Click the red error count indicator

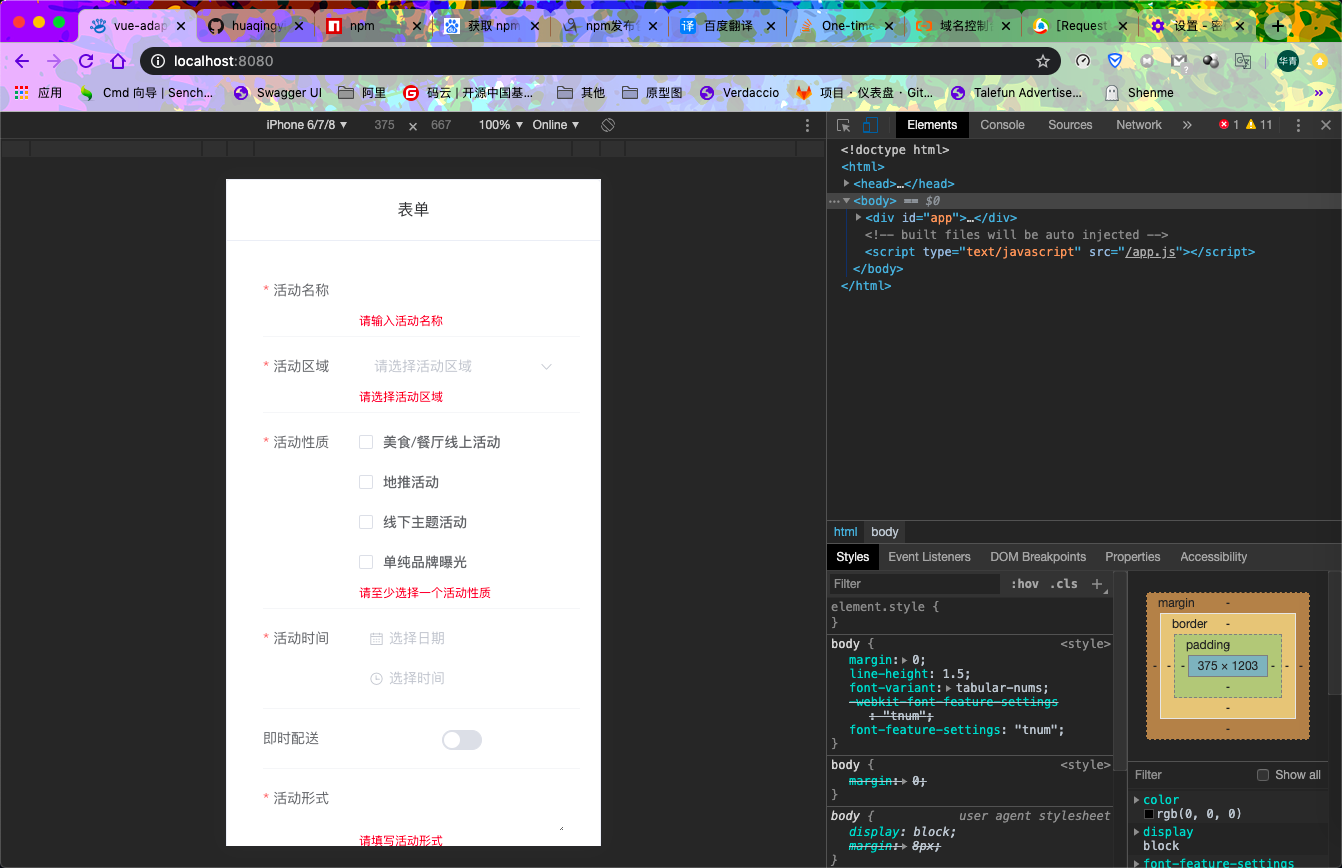pos(1228,125)
